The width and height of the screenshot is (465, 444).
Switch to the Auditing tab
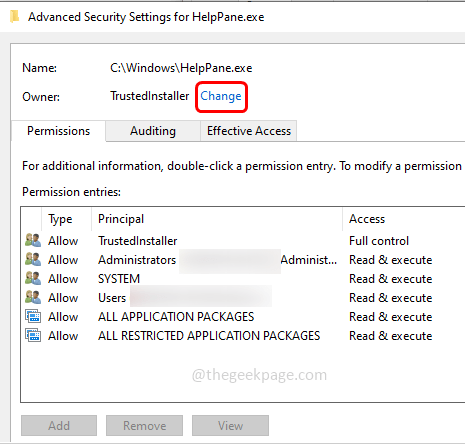(153, 131)
